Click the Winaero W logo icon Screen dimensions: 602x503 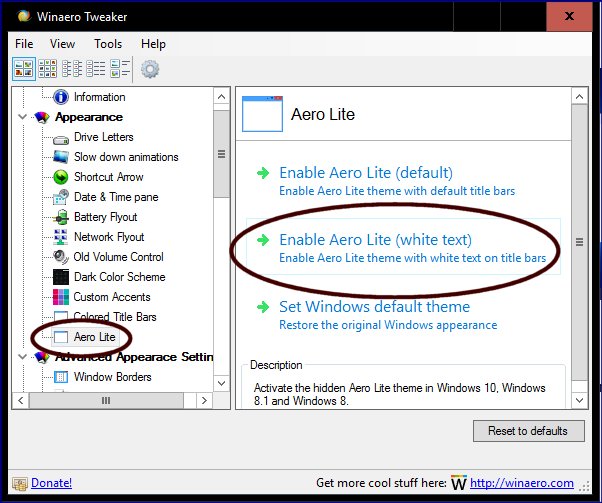[459, 483]
